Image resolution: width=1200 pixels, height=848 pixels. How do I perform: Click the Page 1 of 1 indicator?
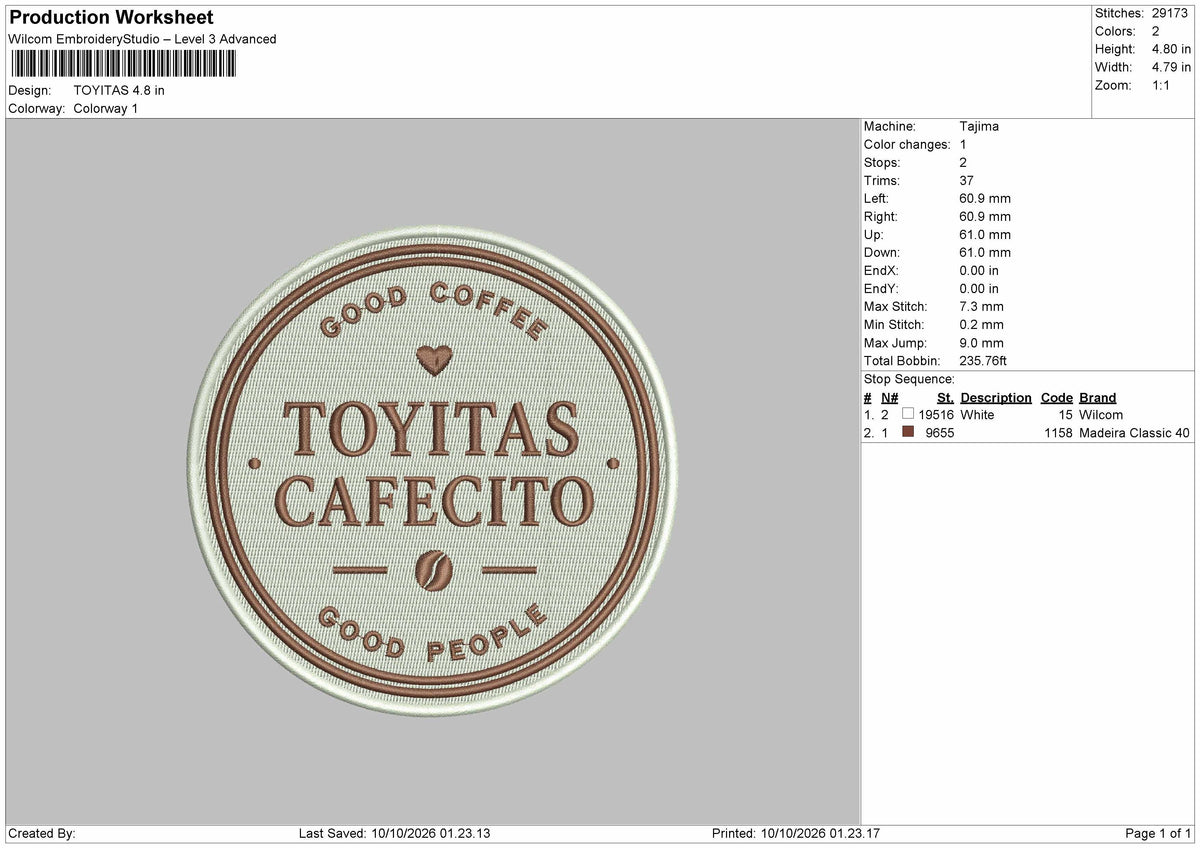click(x=1158, y=833)
